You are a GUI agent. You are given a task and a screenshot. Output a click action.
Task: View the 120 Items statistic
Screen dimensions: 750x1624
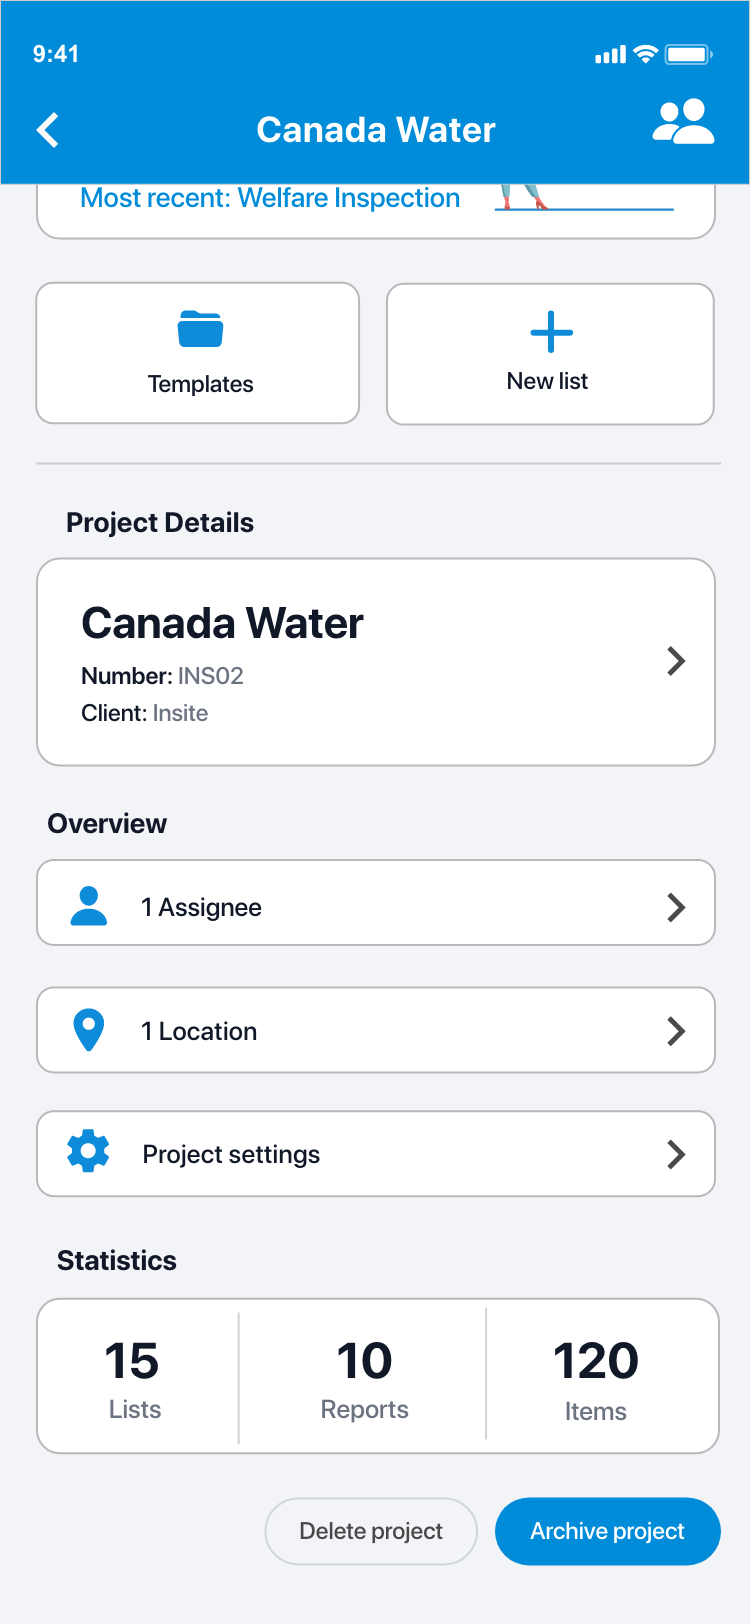pyautogui.click(x=596, y=1377)
